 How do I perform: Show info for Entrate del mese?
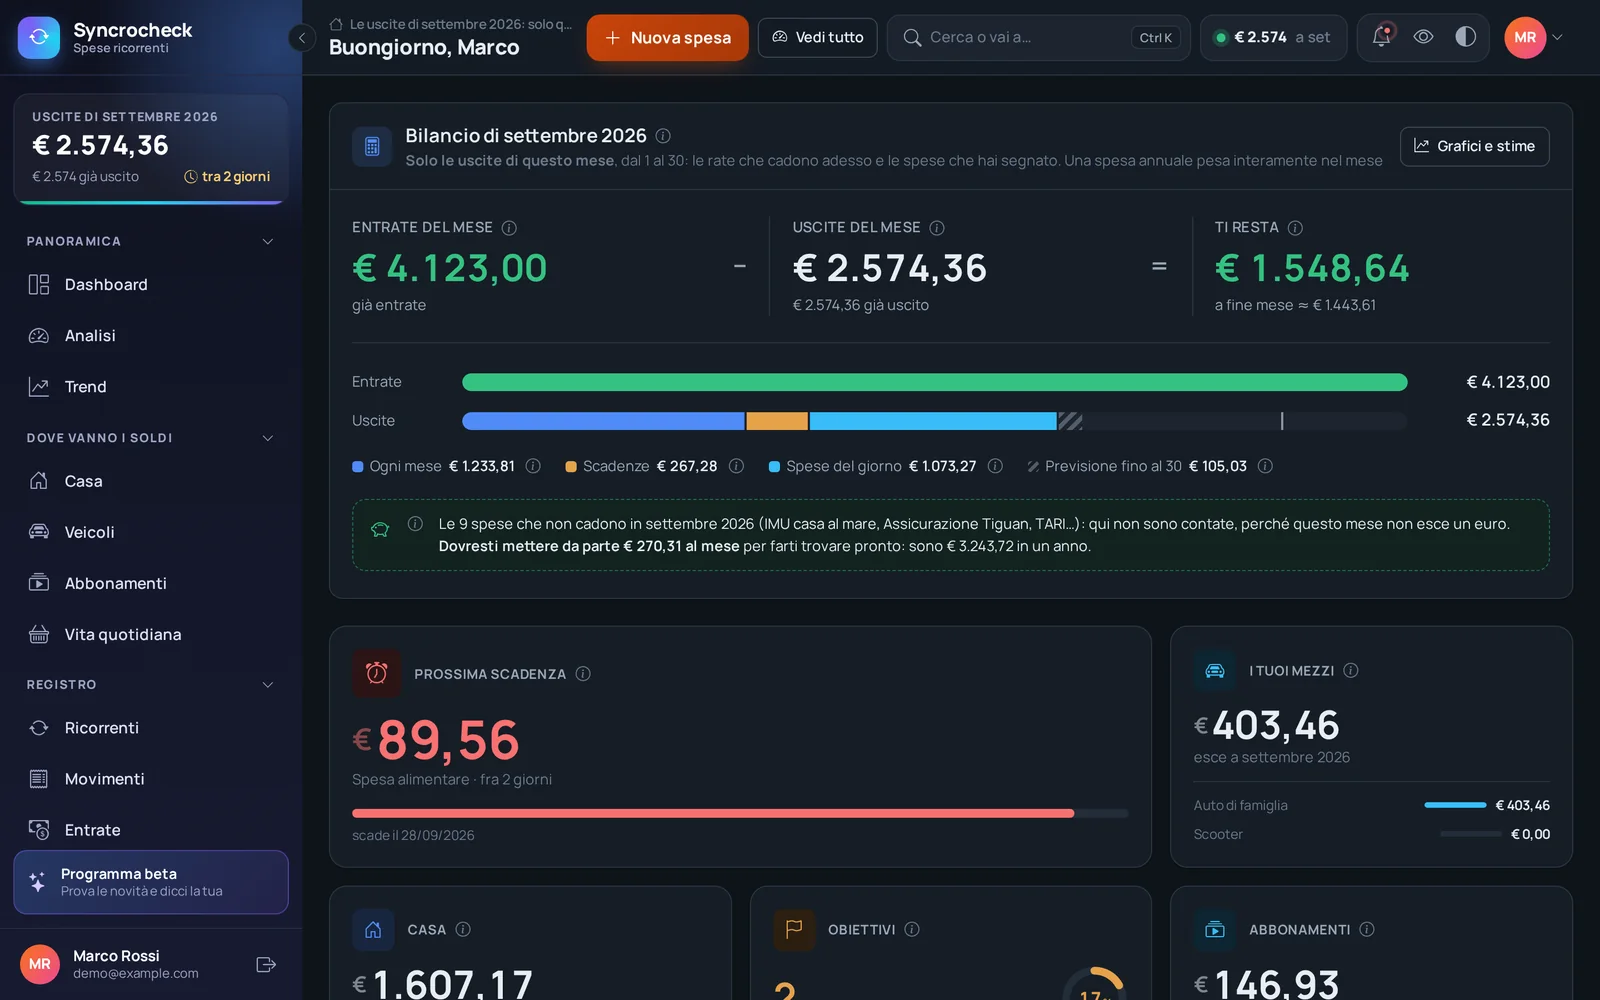point(509,228)
